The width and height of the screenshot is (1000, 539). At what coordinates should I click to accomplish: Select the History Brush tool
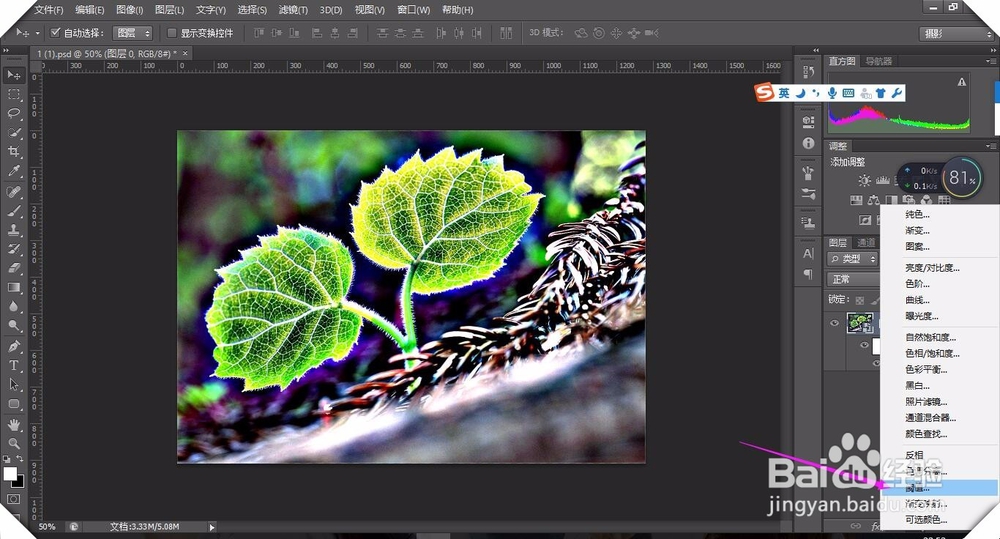(x=13, y=249)
